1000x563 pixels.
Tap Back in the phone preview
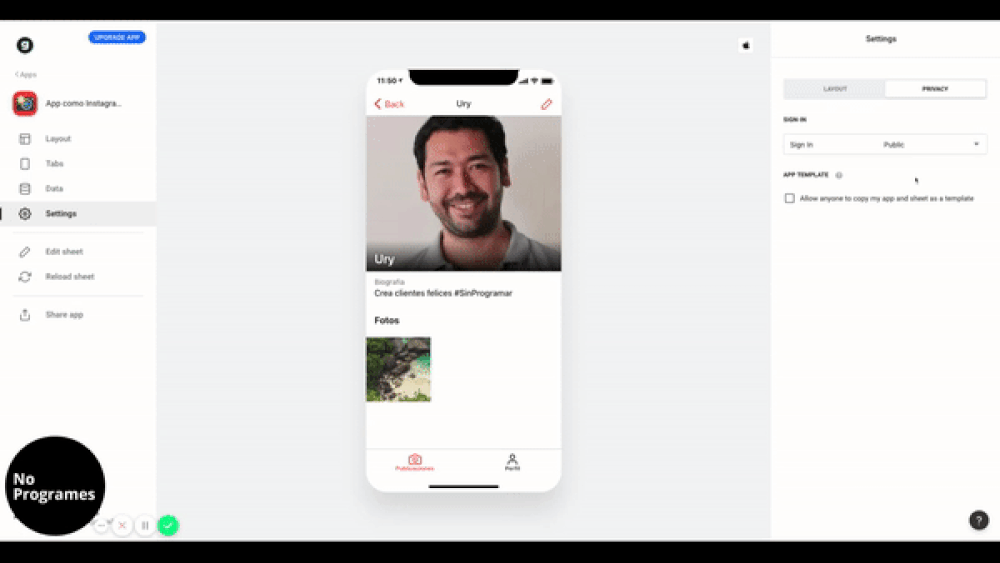389,104
